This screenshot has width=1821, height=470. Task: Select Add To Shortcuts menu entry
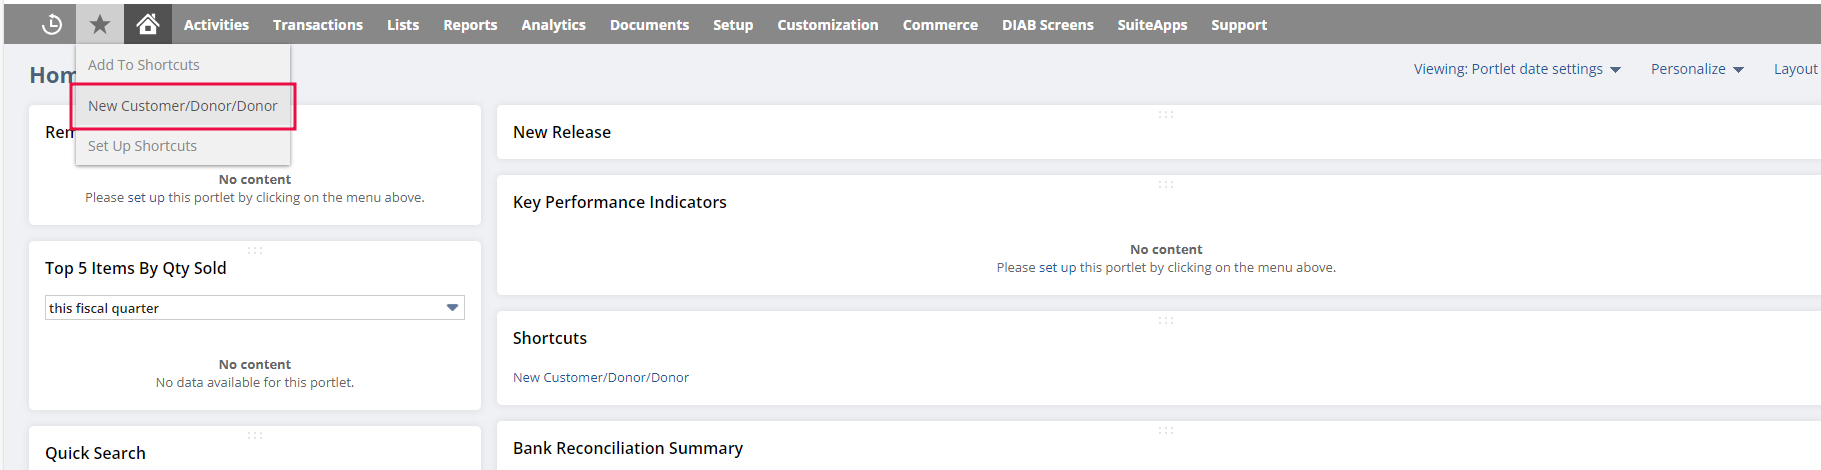tap(144, 65)
